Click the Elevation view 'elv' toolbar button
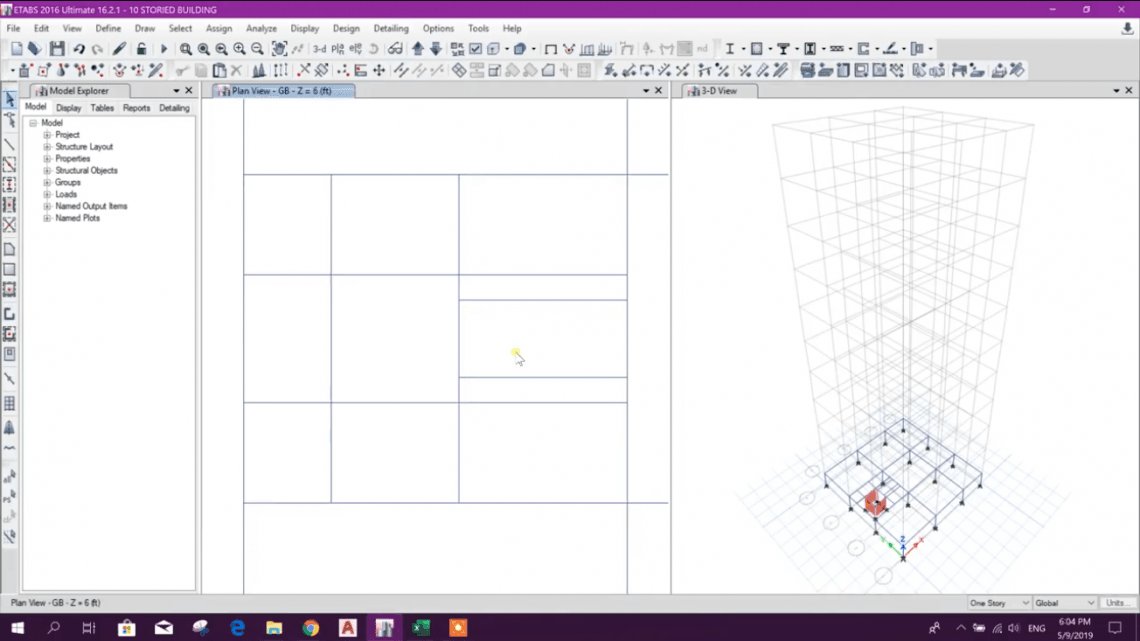Screen dimensions: 1140x641 [x=356, y=49]
